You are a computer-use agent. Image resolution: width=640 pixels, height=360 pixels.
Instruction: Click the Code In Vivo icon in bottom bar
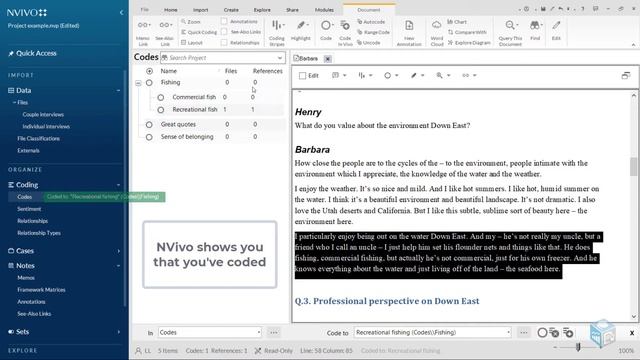568,333
